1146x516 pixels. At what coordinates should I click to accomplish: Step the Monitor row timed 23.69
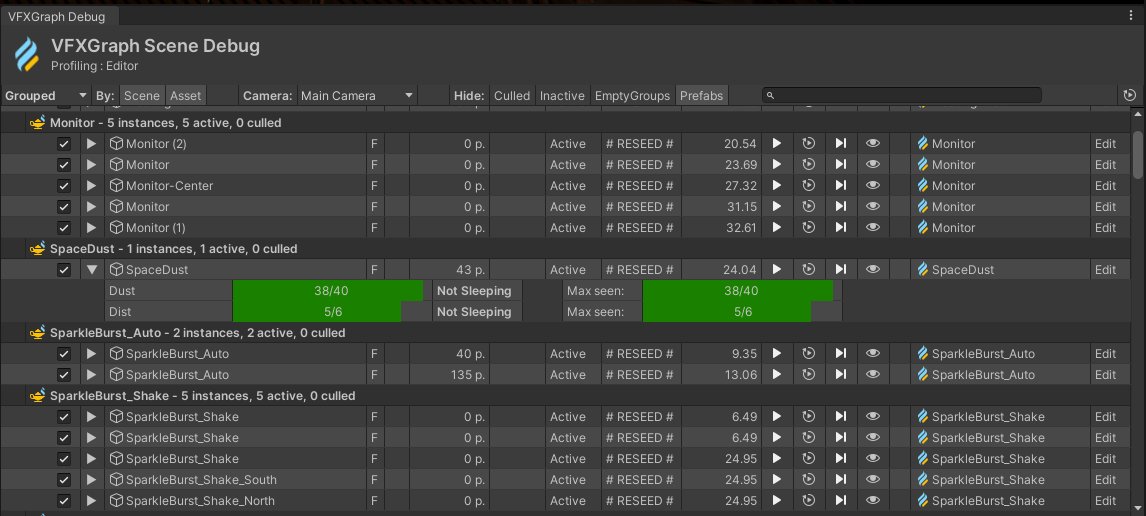pos(840,164)
